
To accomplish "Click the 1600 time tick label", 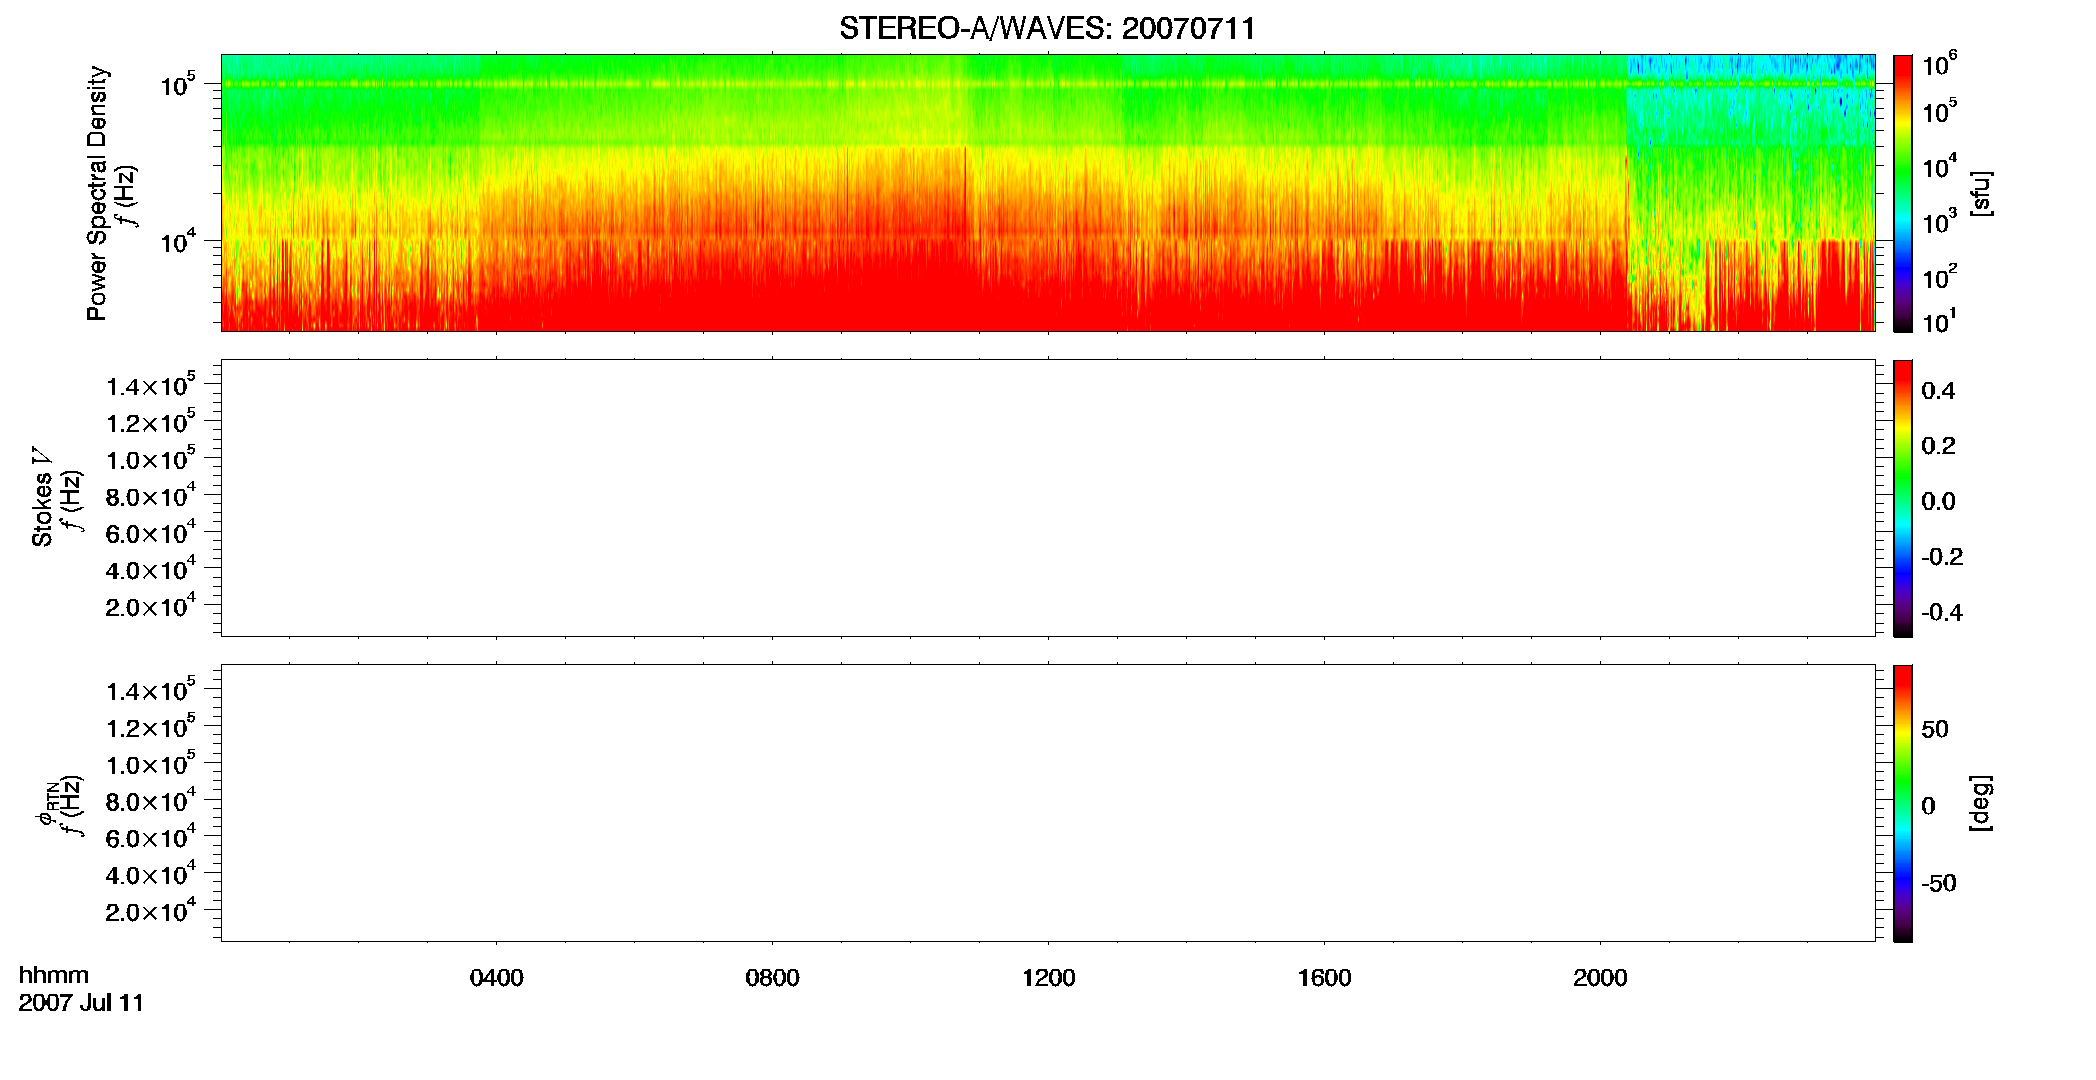I will pyautogui.click(x=1324, y=978).
